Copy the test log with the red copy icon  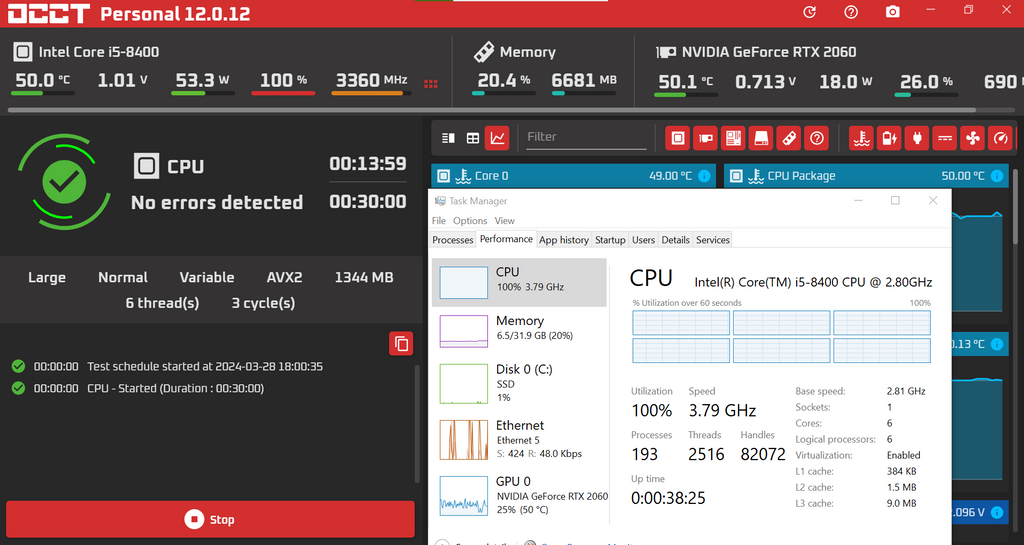click(x=401, y=343)
